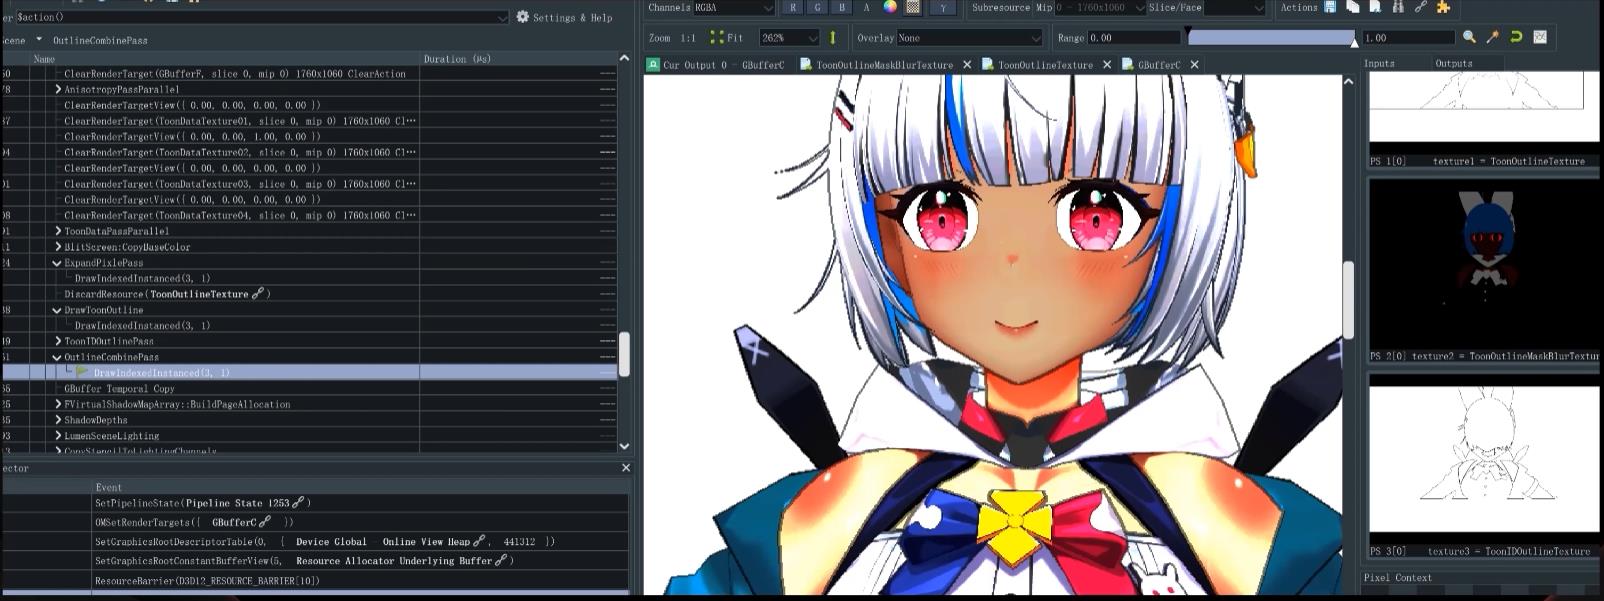Open the histogram visualisation icon
The image size is (1604, 601).
[1540, 37]
